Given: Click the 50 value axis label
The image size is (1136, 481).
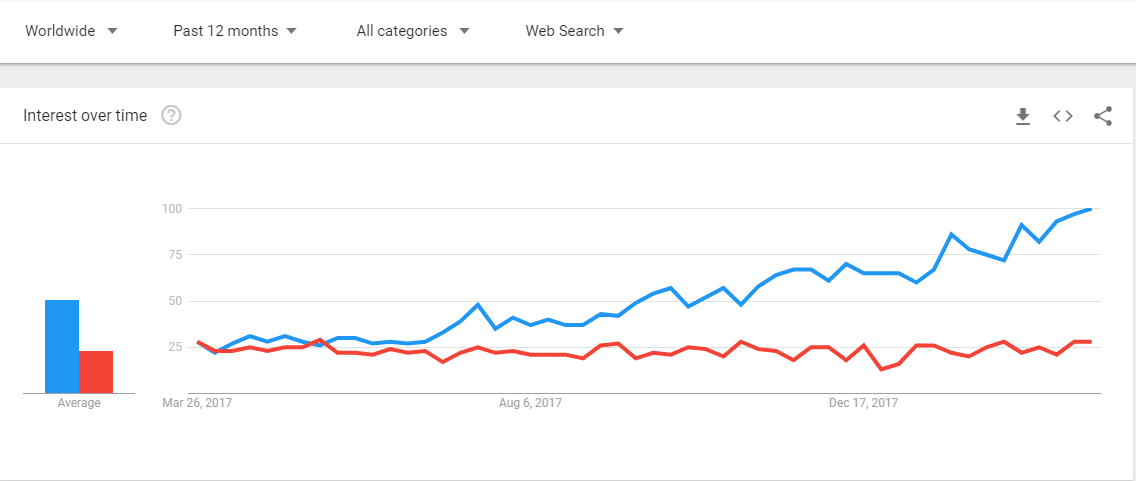Looking at the screenshot, I should point(175,301).
